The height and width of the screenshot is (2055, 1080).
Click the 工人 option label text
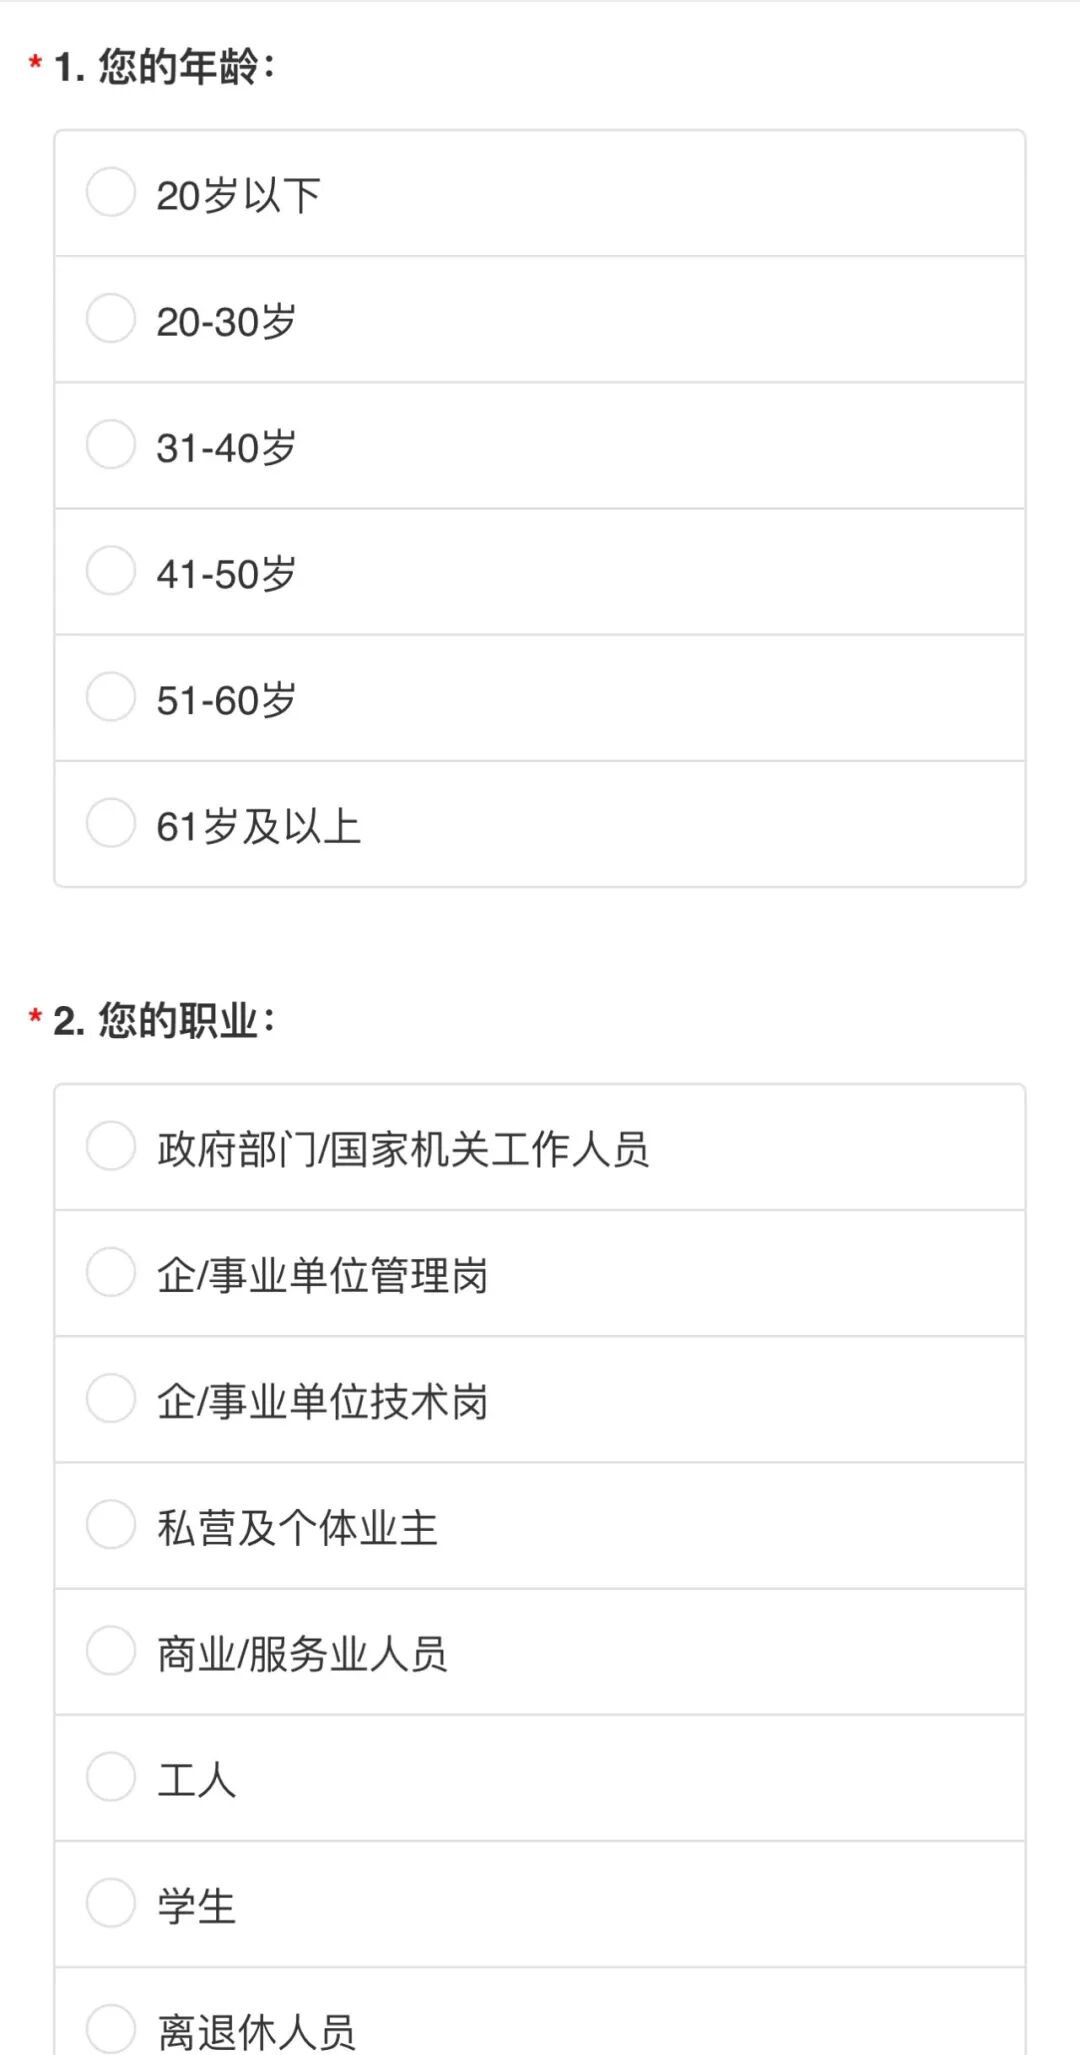(x=196, y=1780)
